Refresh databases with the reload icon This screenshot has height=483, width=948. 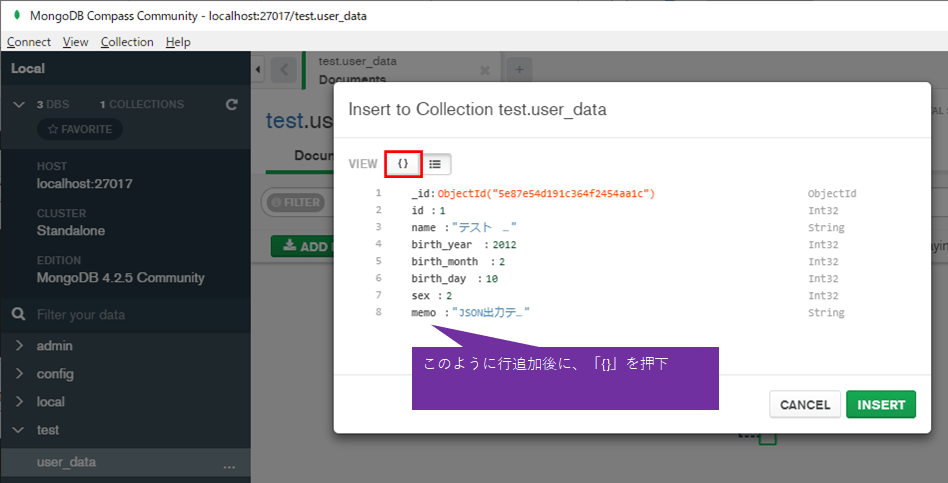[231, 105]
